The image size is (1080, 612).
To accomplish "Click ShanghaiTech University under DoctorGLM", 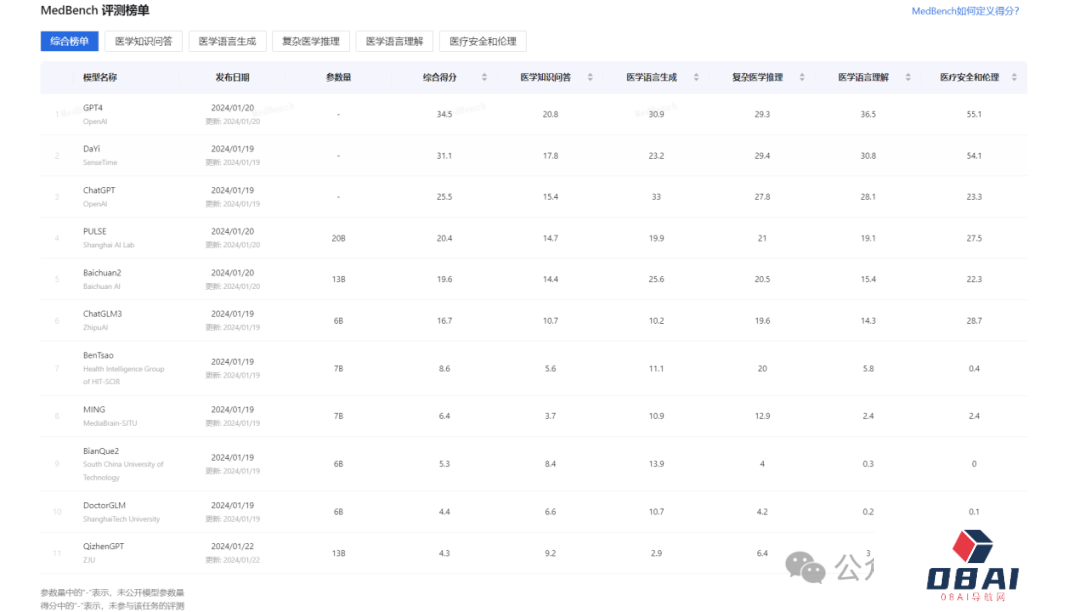I will point(121,519).
